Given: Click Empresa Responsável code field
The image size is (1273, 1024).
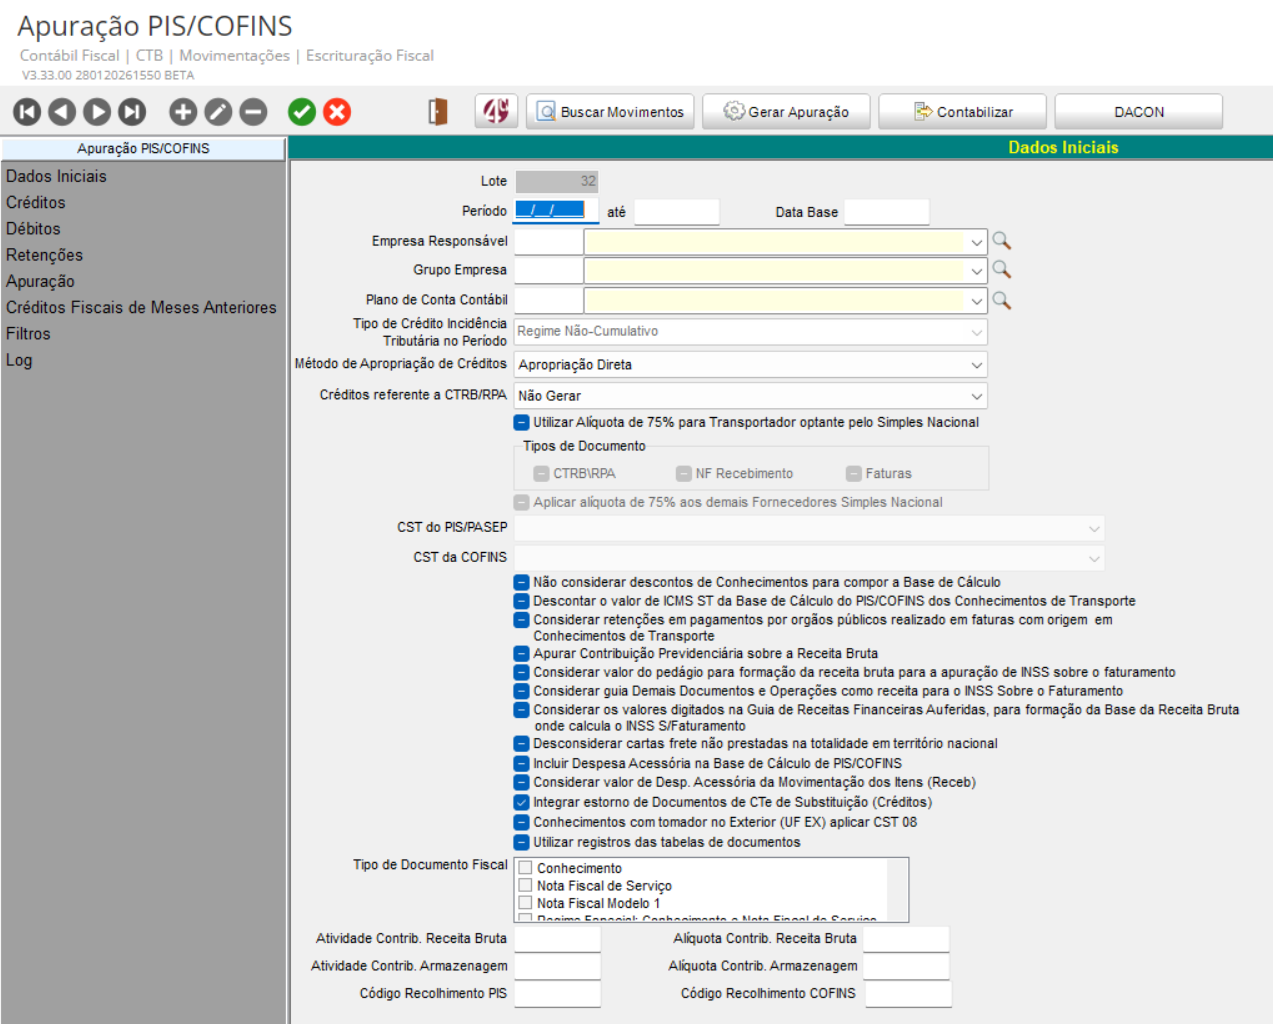Looking at the screenshot, I should (548, 242).
